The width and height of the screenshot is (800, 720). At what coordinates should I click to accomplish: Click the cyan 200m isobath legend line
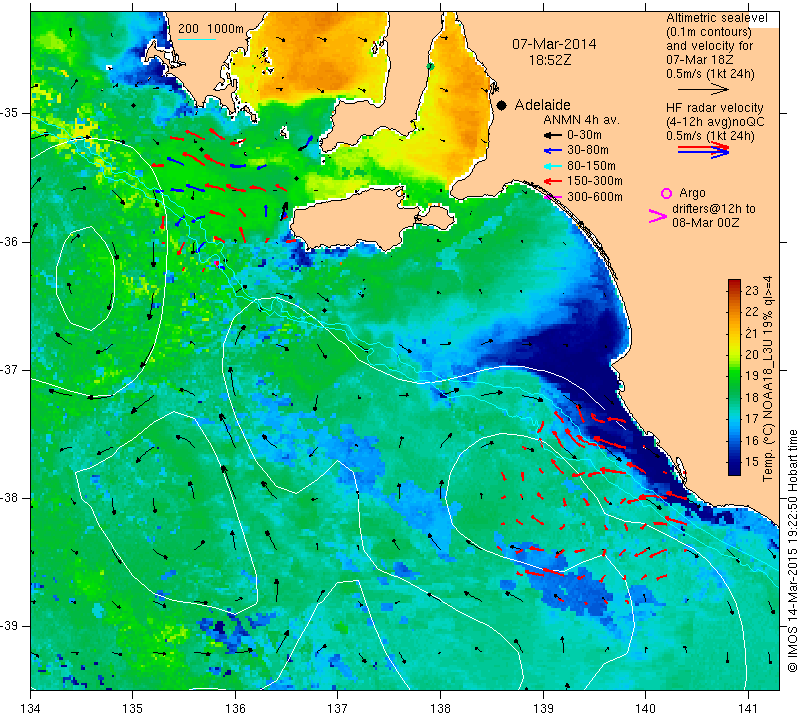(197, 39)
